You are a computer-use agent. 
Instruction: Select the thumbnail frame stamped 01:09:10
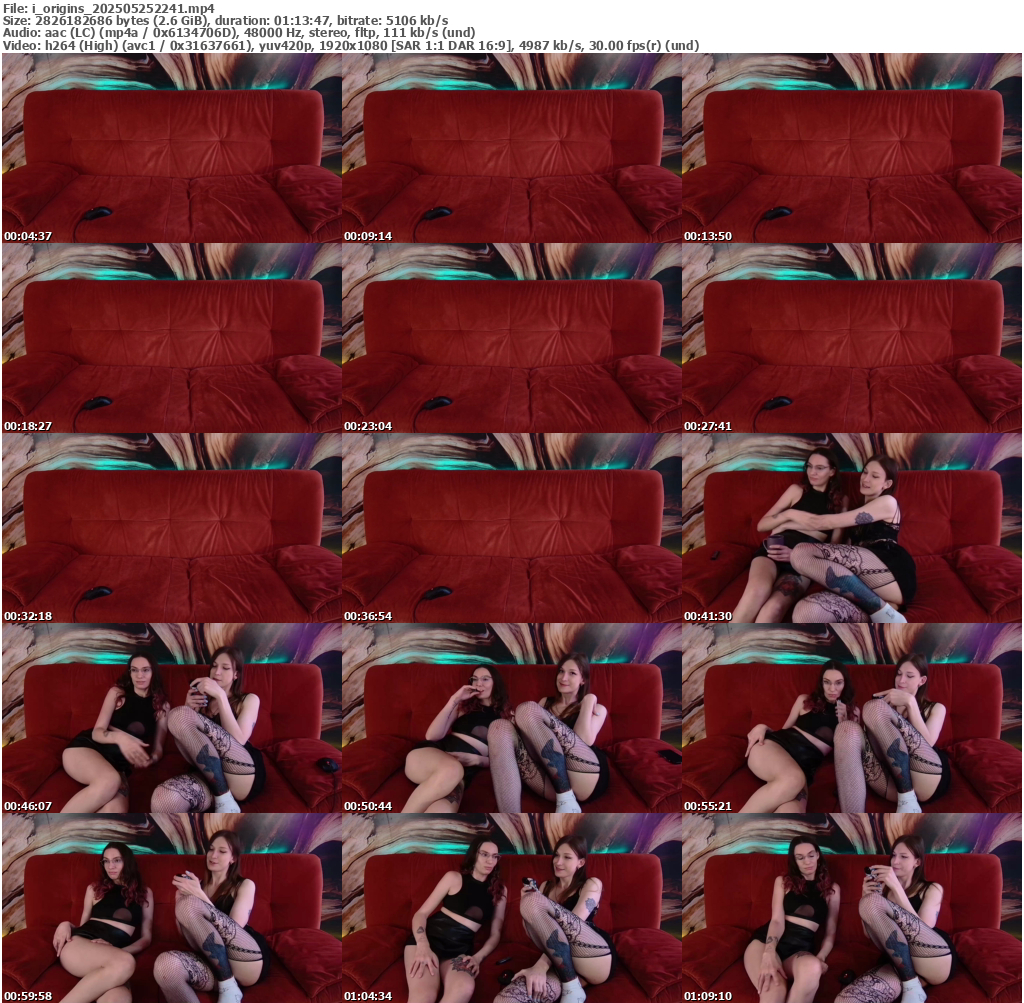pyautogui.click(x=852, y=908)
